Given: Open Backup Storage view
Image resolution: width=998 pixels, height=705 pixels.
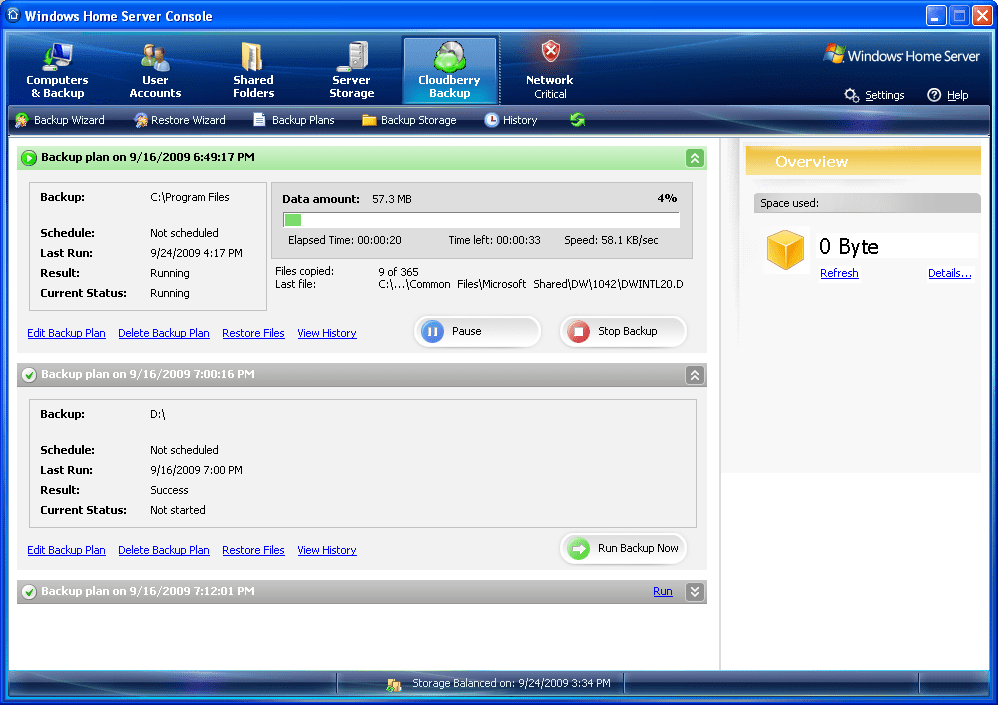Looking at the screenshot, I should pyautogui.click(x=409, y=120).
